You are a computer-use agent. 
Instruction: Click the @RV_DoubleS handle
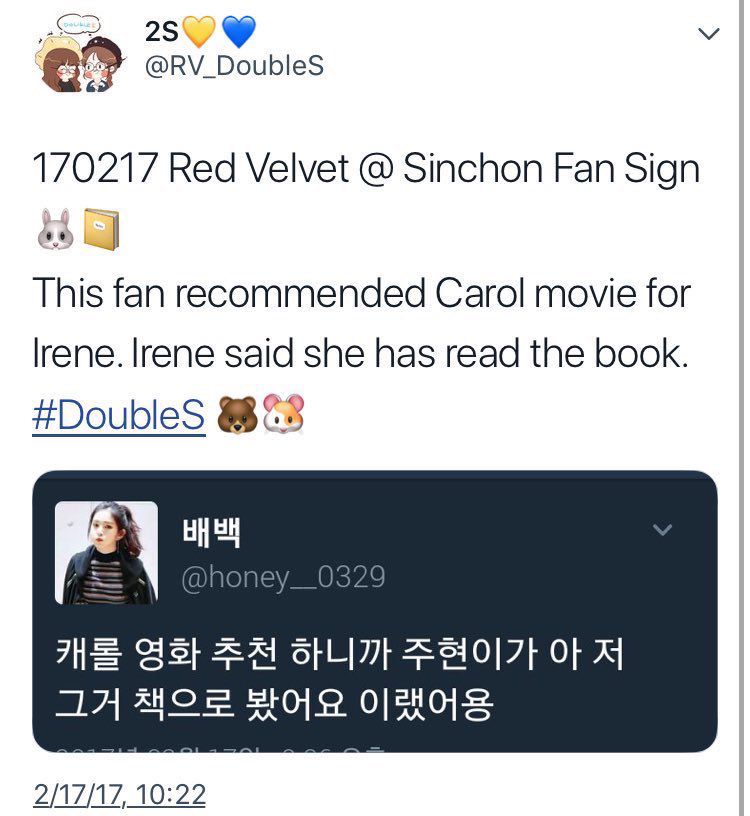point(234,66)
